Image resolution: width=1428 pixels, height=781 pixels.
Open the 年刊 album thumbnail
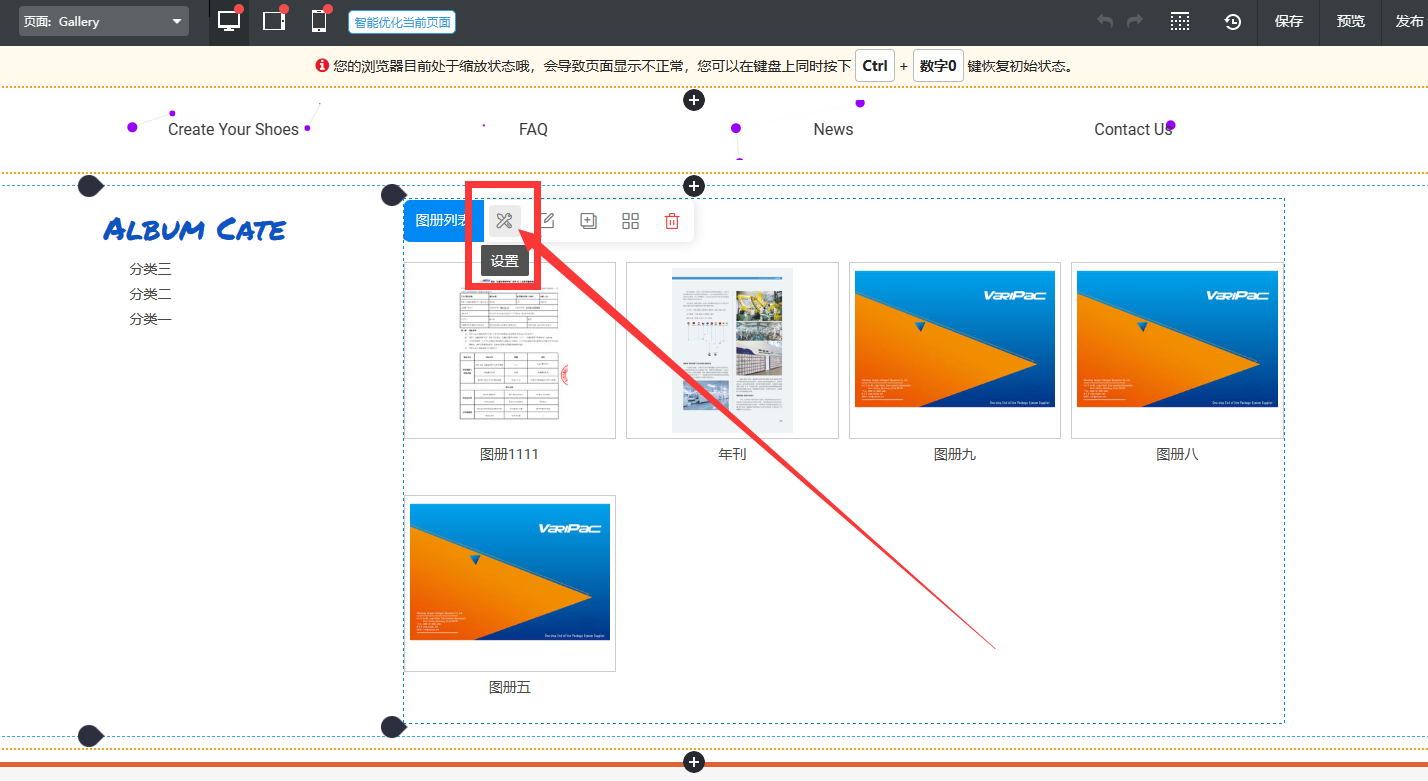coord(732,350)
